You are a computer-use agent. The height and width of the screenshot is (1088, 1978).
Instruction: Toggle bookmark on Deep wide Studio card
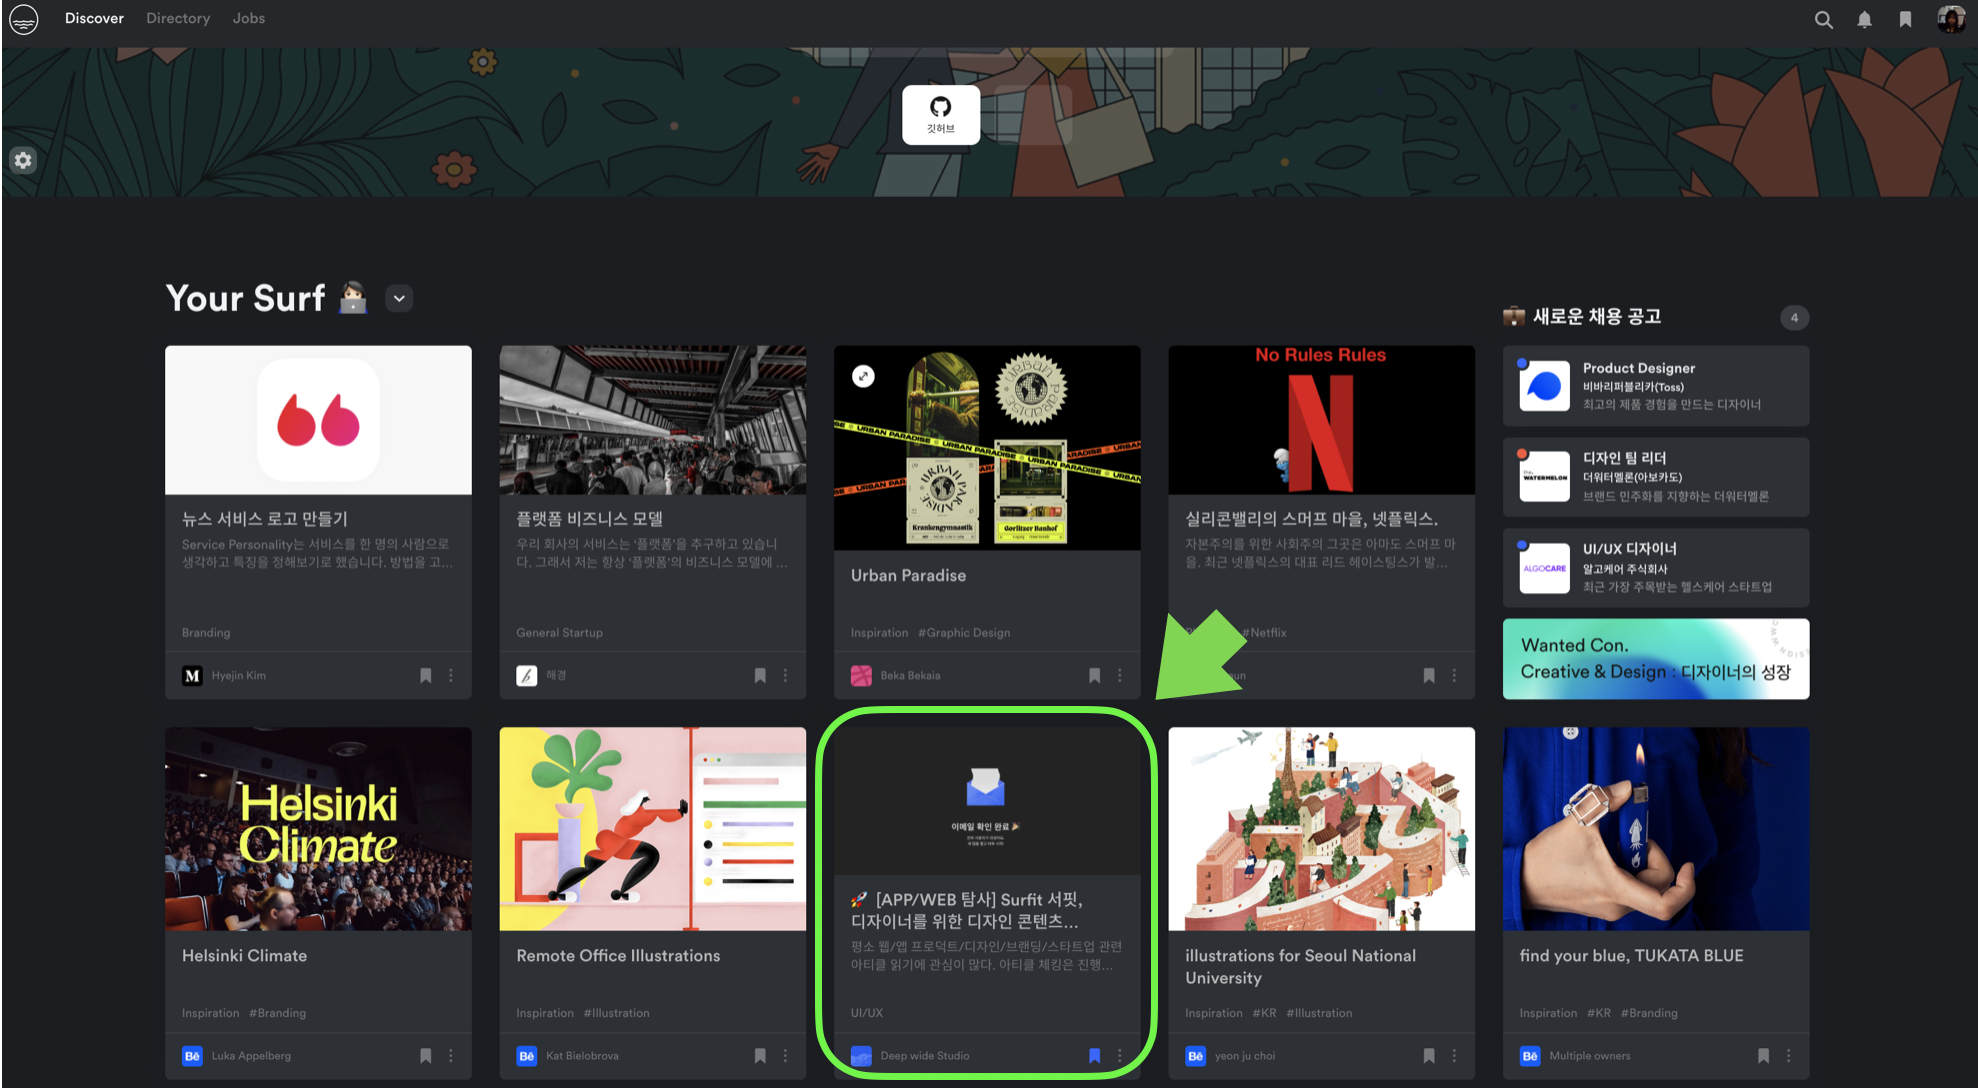1094,1056
